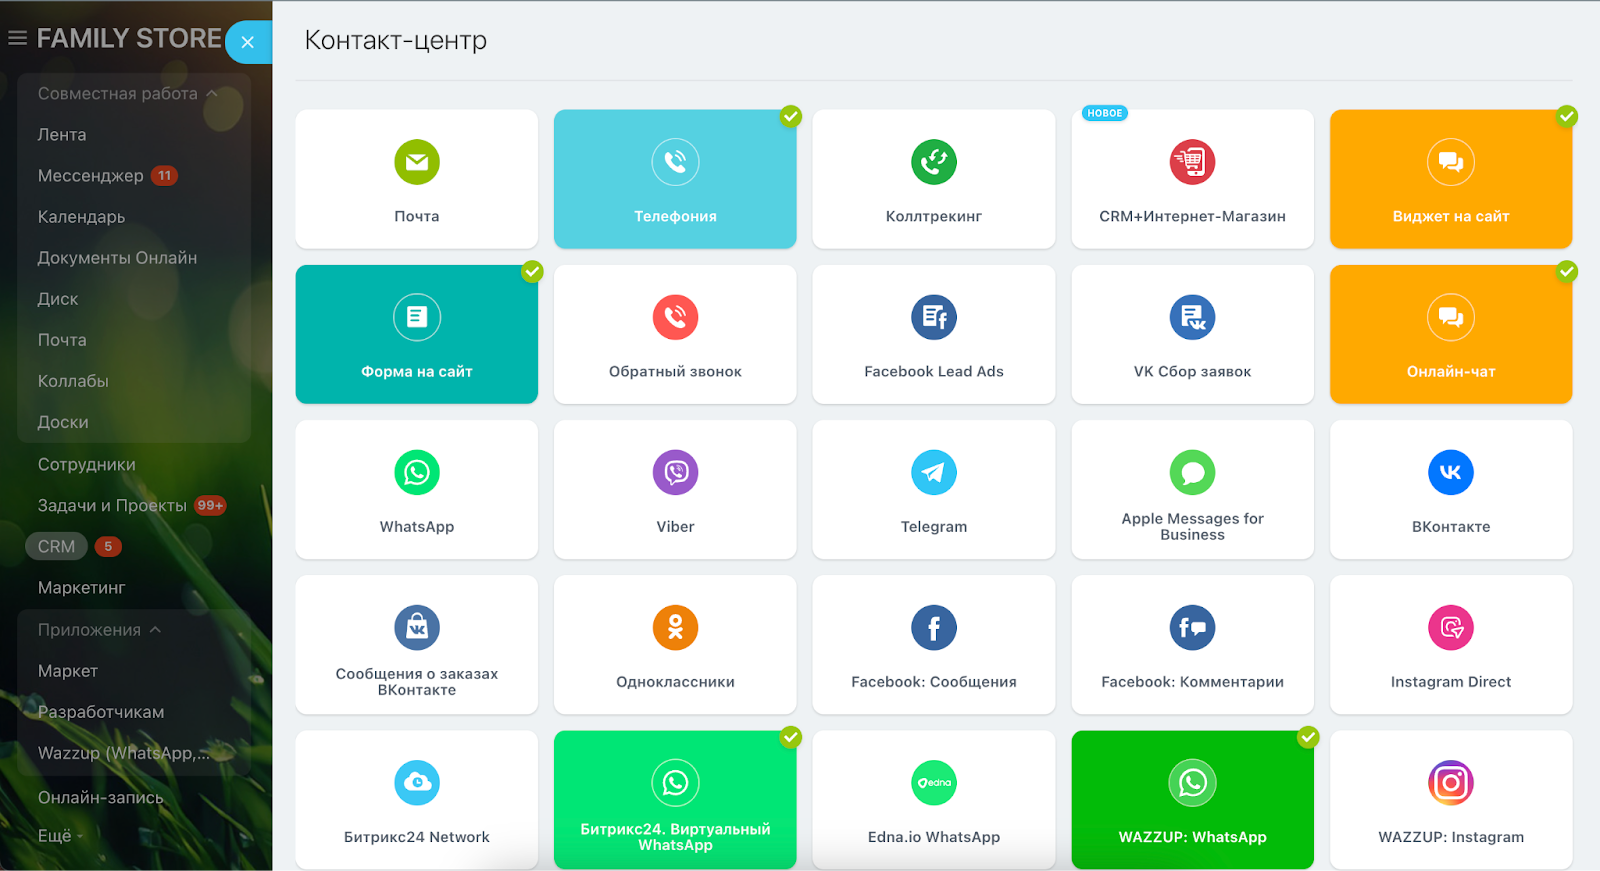Screen dimensions: 1600x871
Task: Open Маркетинг in sidebar
Action: coord(81,588)
